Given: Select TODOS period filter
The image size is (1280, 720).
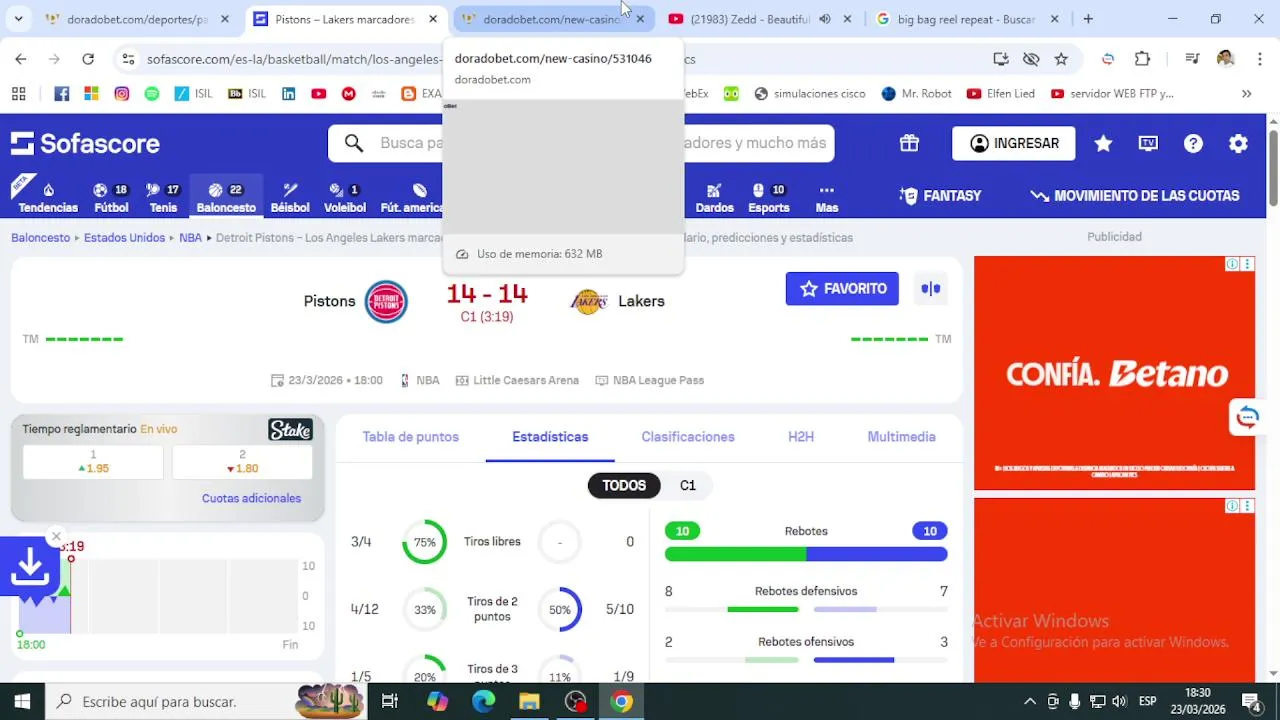Looking at the screenshot, I should click(x=624, y=485).
